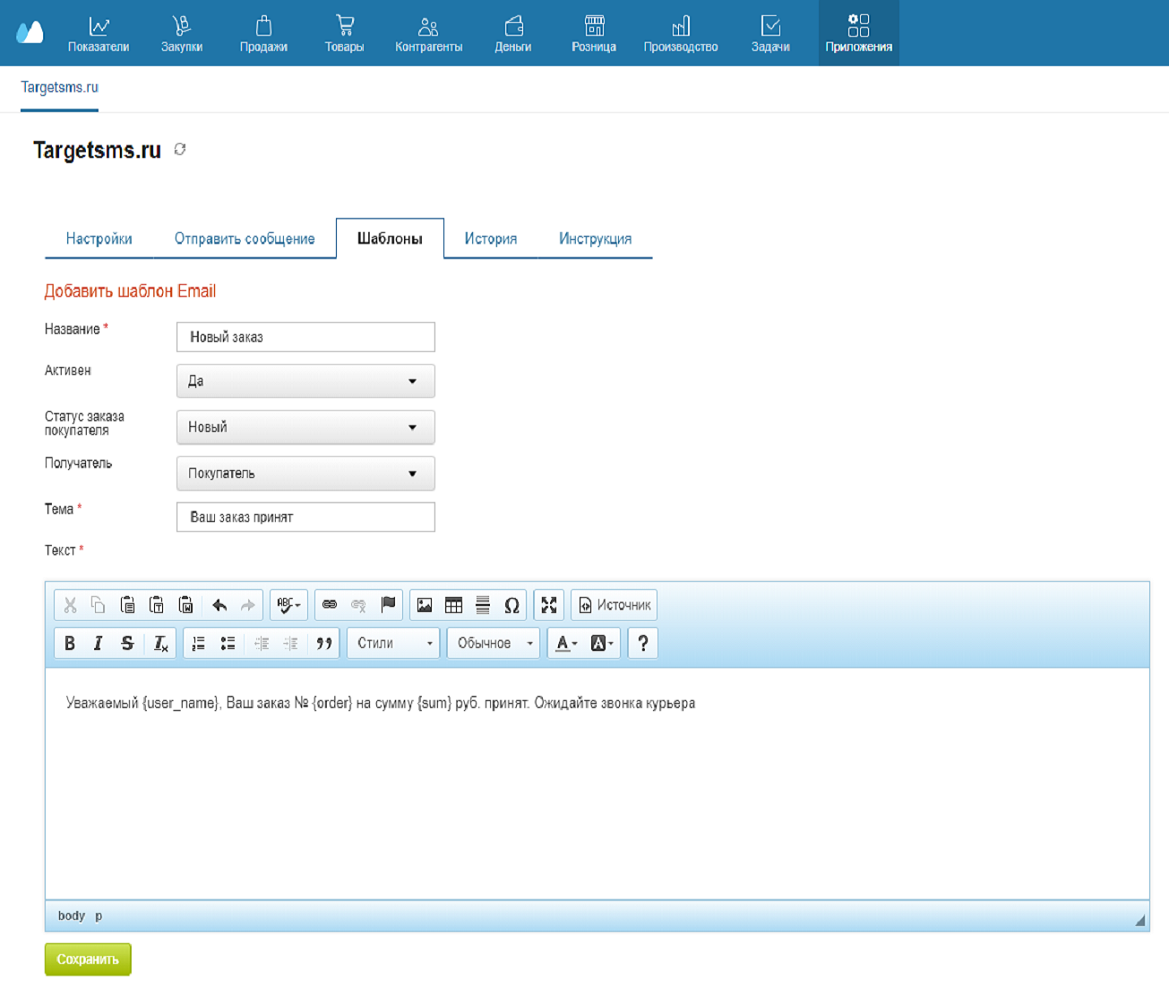Screen dimensions: 1169x986
Task: Switch to the Настройки tab
Action: (98, 238)
